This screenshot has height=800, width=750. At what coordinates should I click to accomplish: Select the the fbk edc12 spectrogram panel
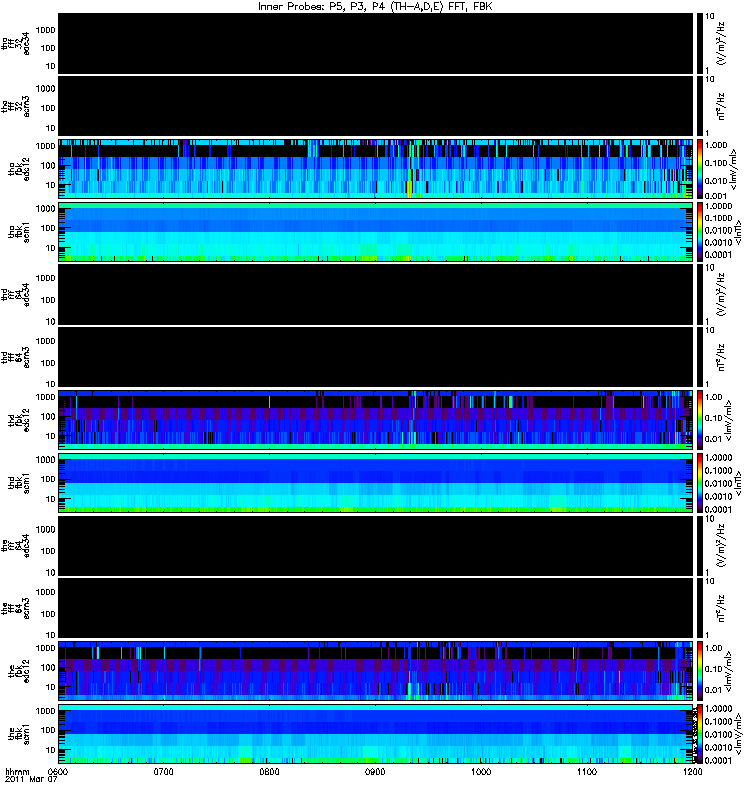click(376, 671)
